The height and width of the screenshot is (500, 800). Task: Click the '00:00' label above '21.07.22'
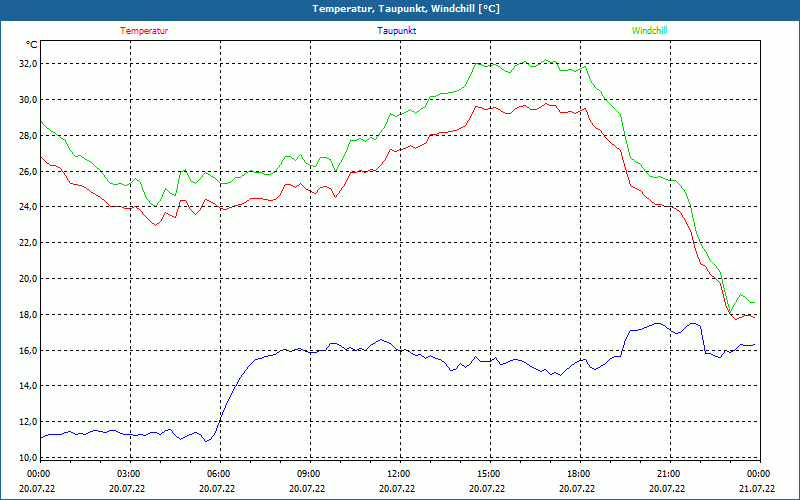tap(758, 474)
